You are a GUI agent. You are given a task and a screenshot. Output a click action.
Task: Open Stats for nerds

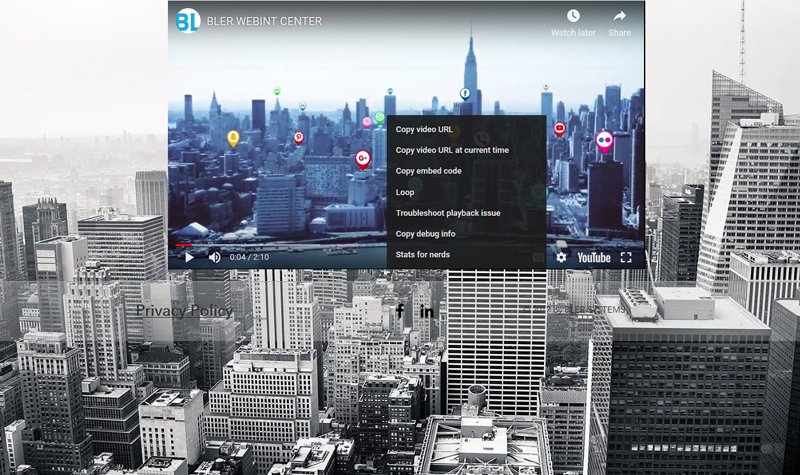point(422,255)
